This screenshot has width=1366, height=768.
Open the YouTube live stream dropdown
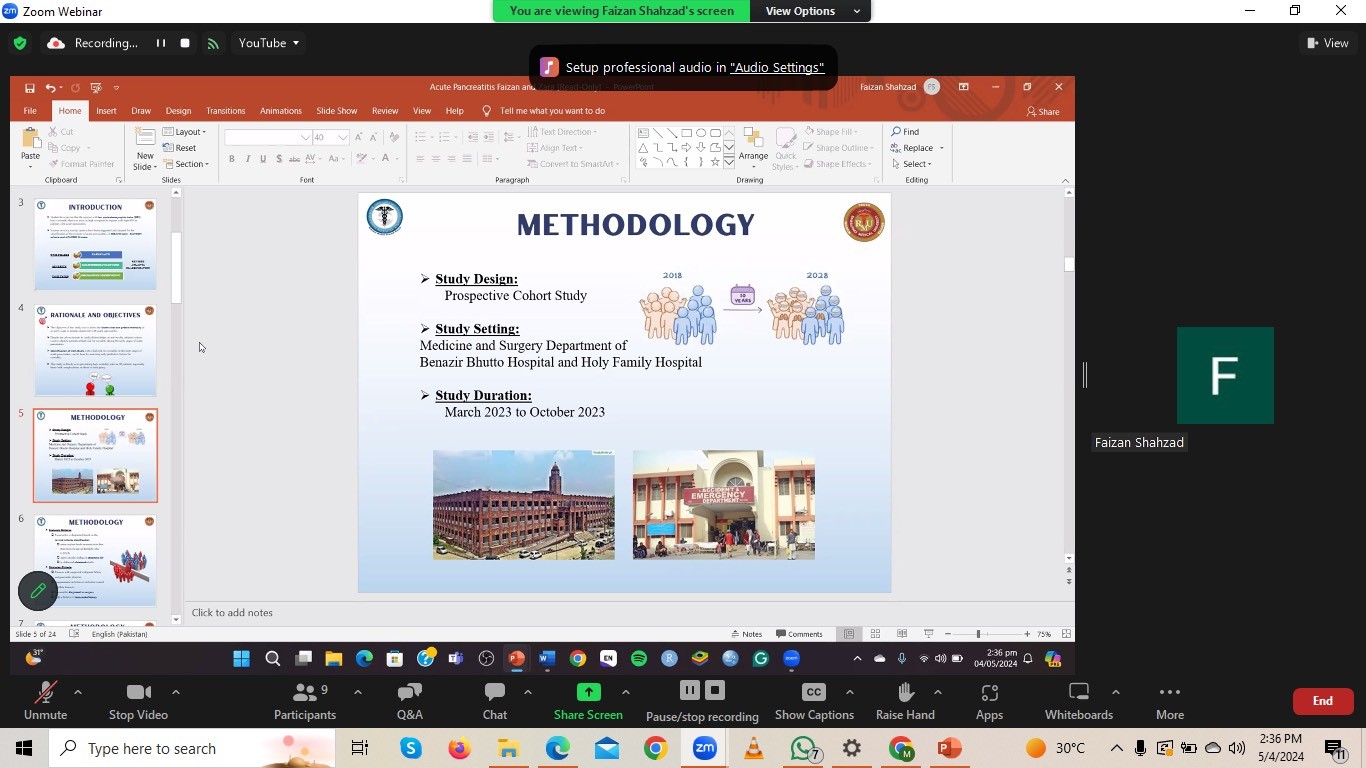click(x=269, y=43)
